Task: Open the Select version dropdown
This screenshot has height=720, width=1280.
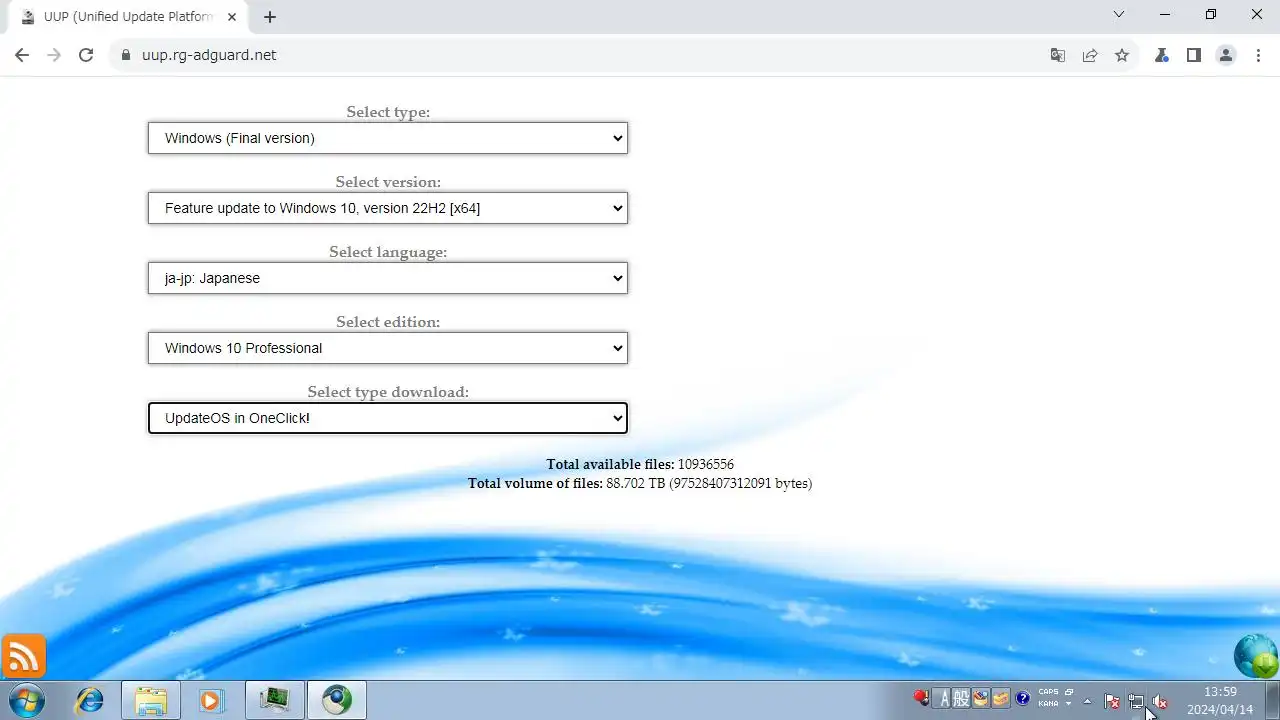Action: pyautogui.click(x=388, y=208)
